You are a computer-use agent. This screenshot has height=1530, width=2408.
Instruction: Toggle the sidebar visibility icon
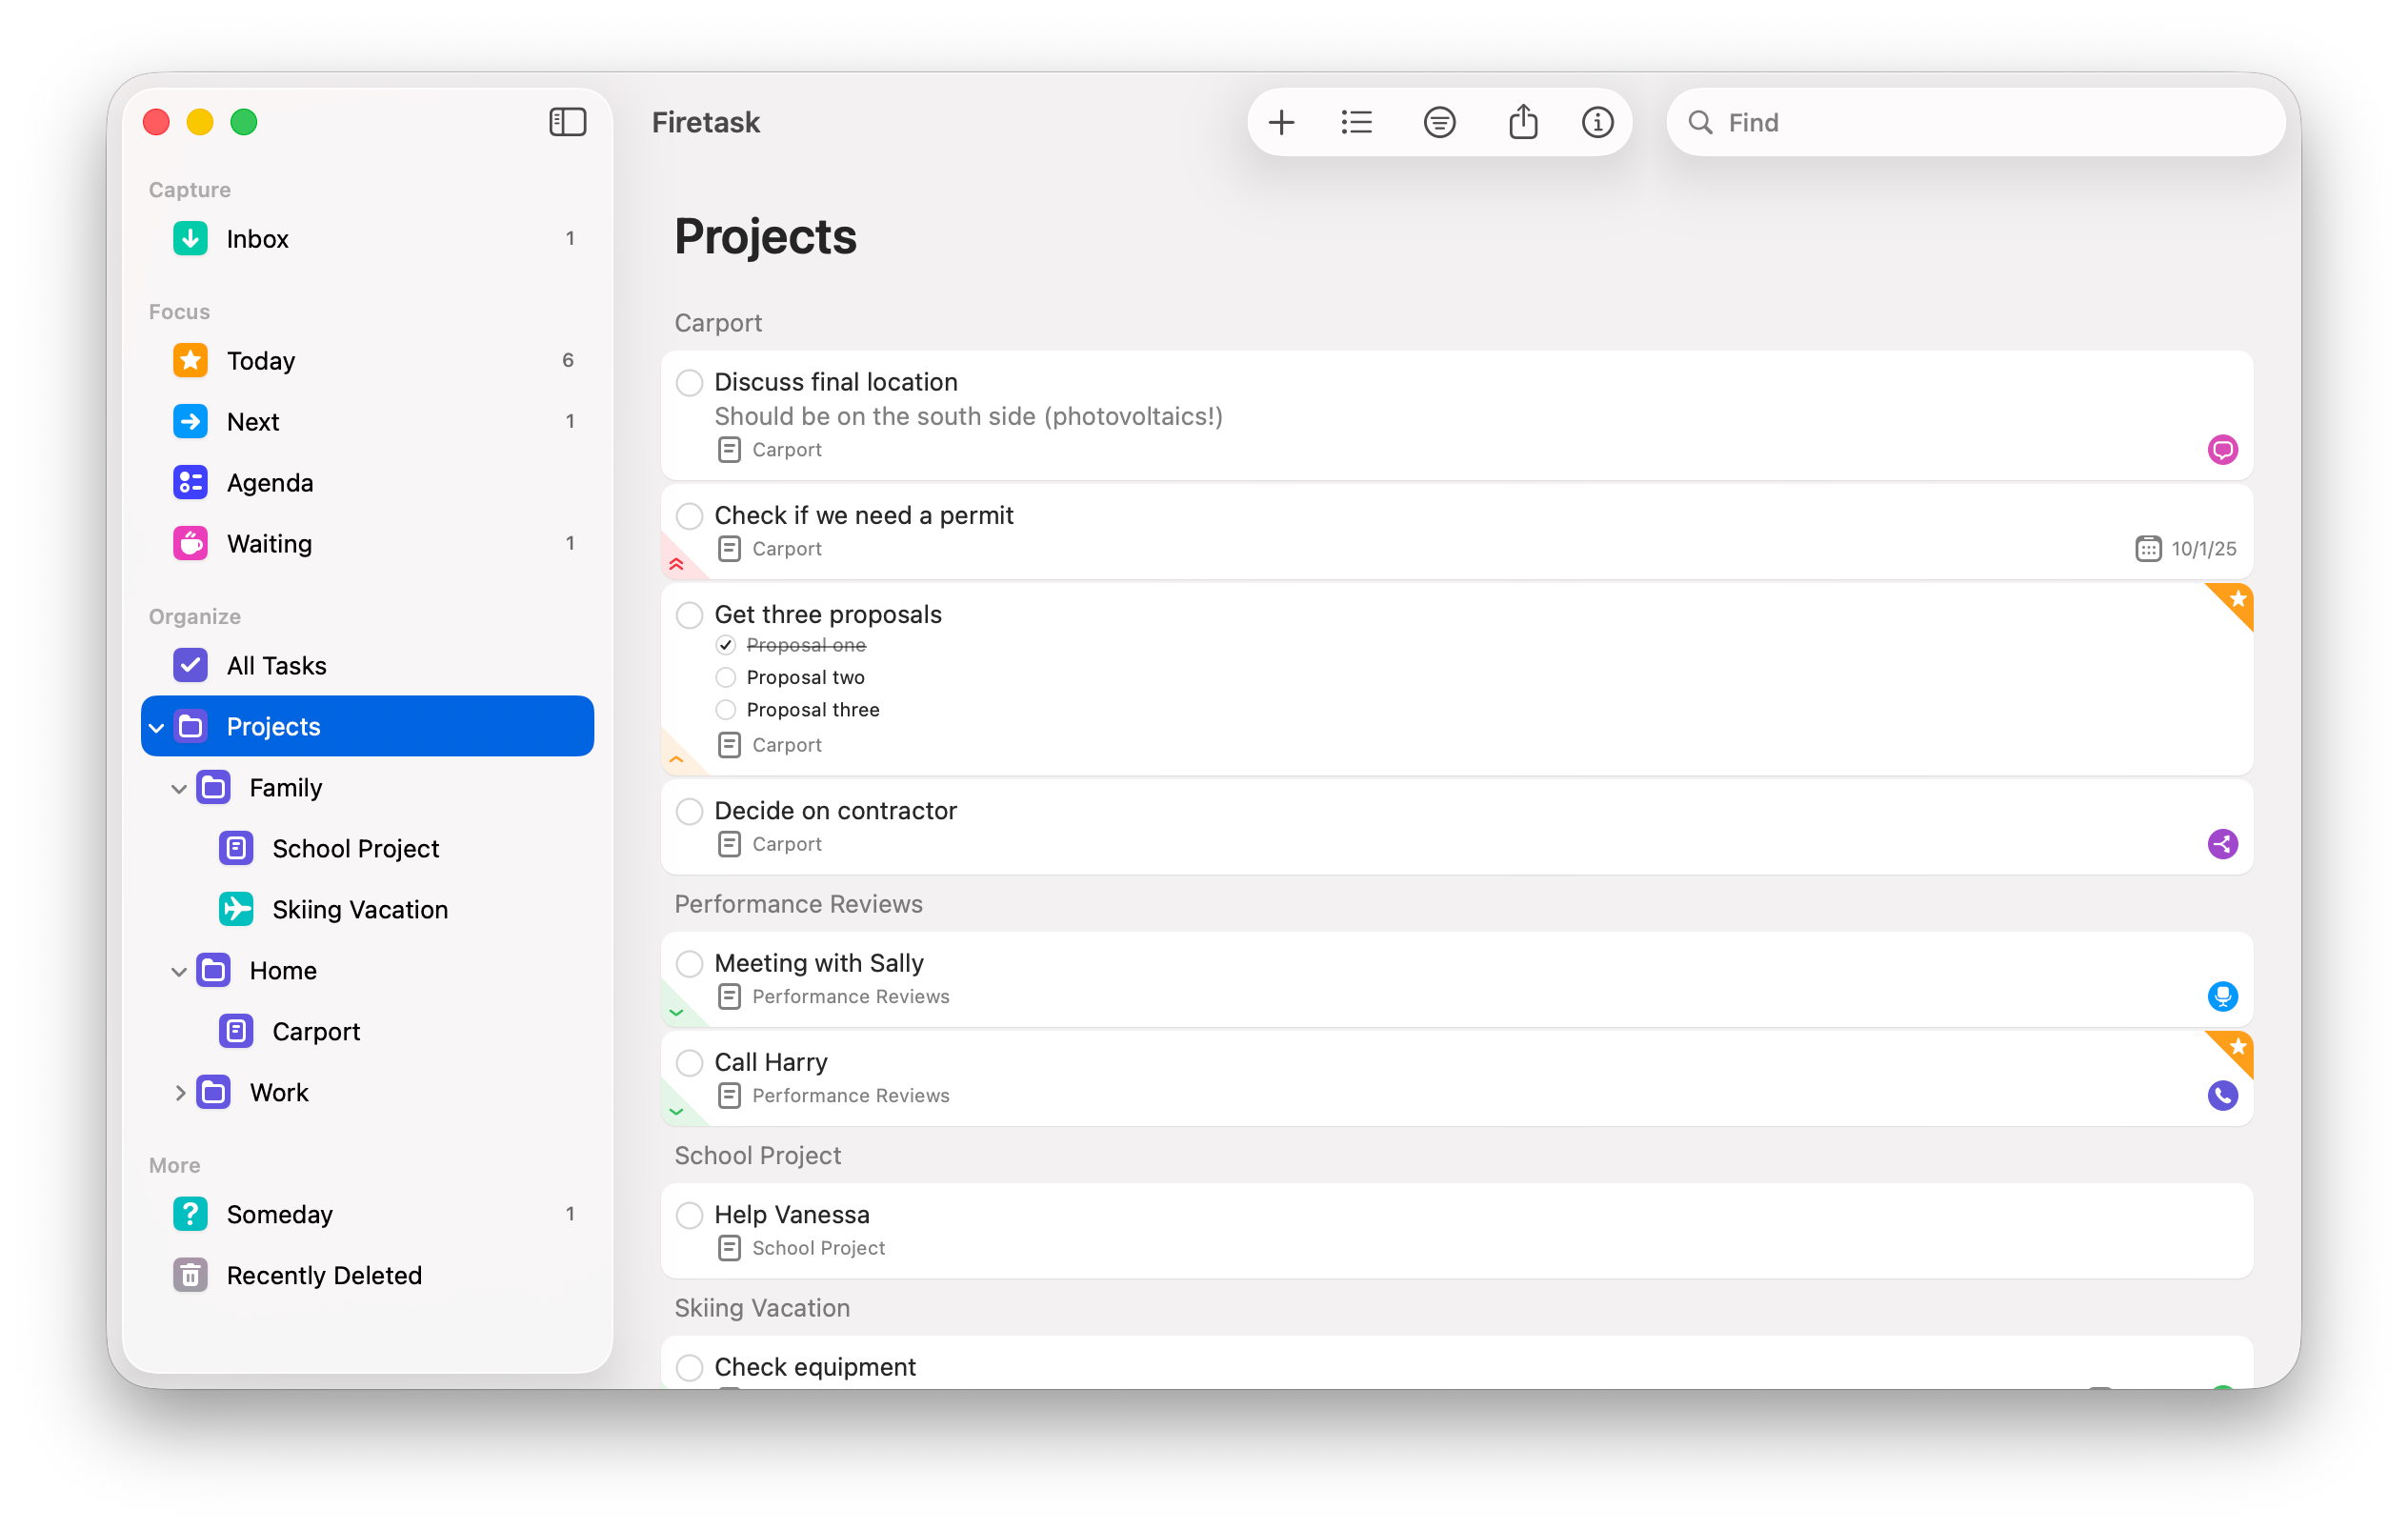pos(567,122)
